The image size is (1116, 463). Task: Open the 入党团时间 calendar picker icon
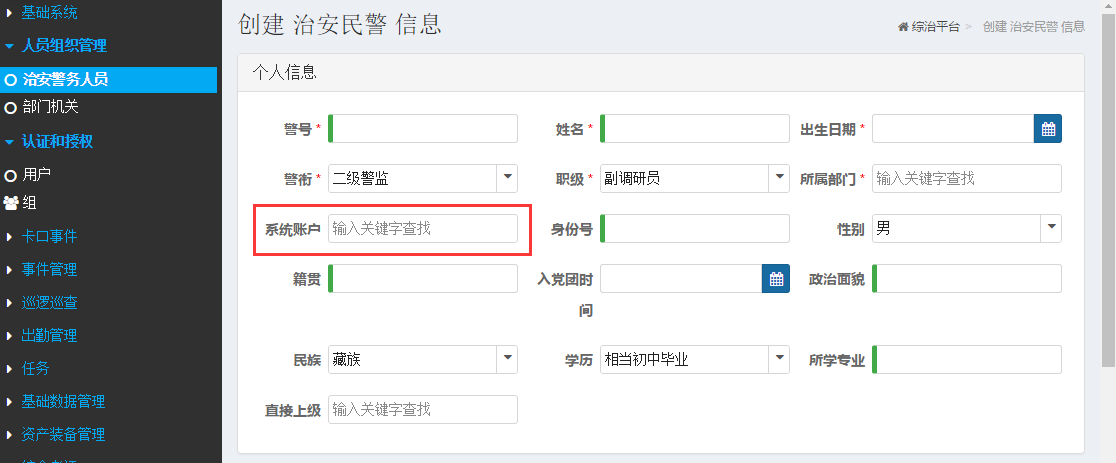tap(776, 279)
